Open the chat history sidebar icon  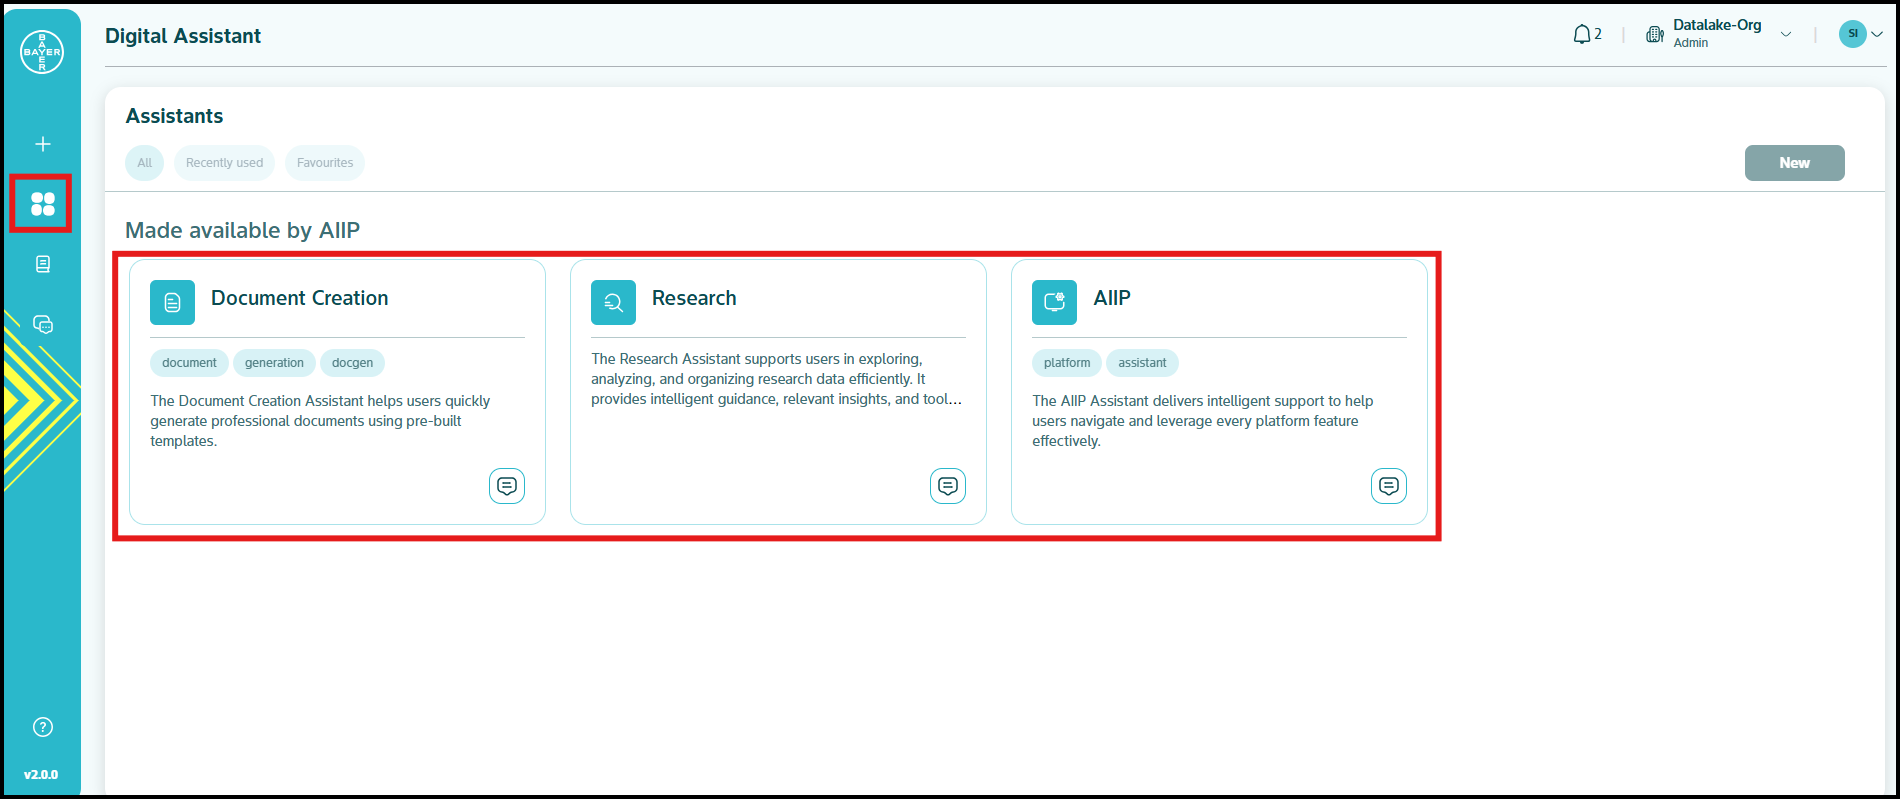click(x=42, y=324)
